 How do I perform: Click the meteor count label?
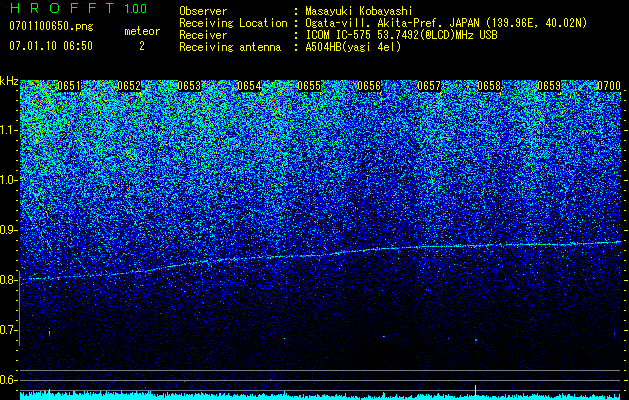[x=142, y=31]
